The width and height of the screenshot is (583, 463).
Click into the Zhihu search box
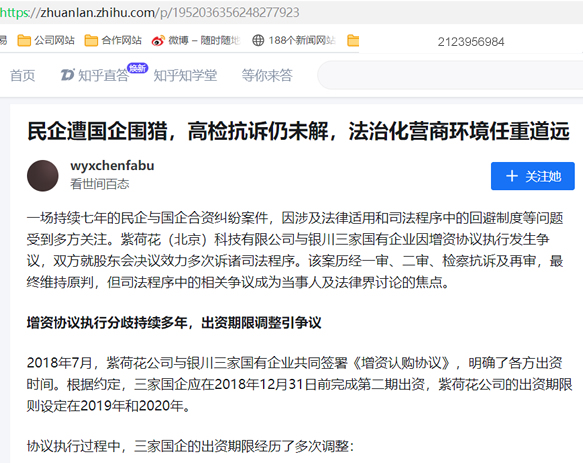click(x=450, y=75)
